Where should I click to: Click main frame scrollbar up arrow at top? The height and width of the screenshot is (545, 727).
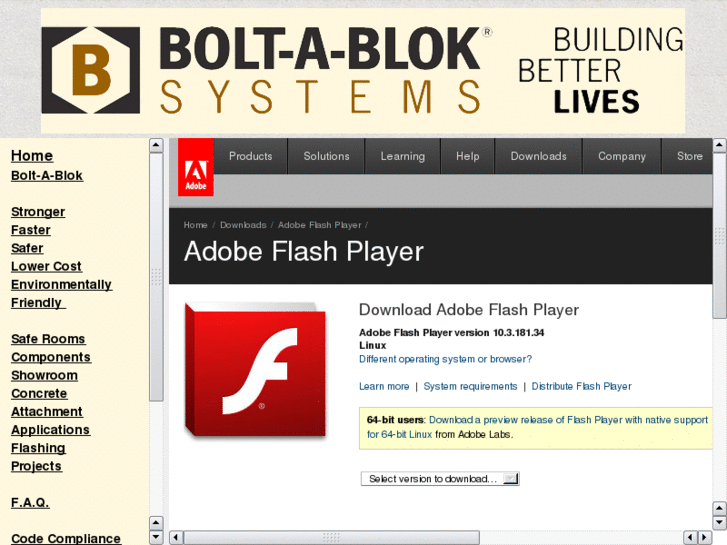pos(719,145)
